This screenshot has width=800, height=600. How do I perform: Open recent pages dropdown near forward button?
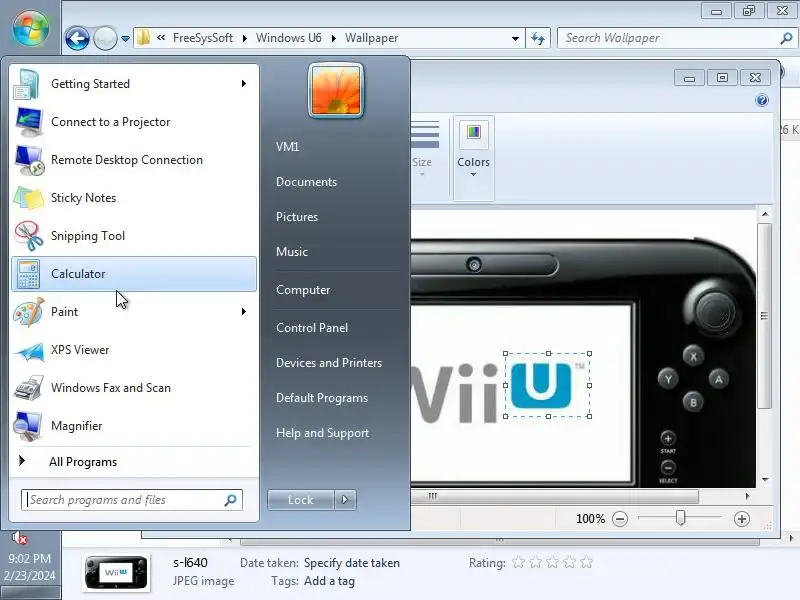tap(125, 39)
